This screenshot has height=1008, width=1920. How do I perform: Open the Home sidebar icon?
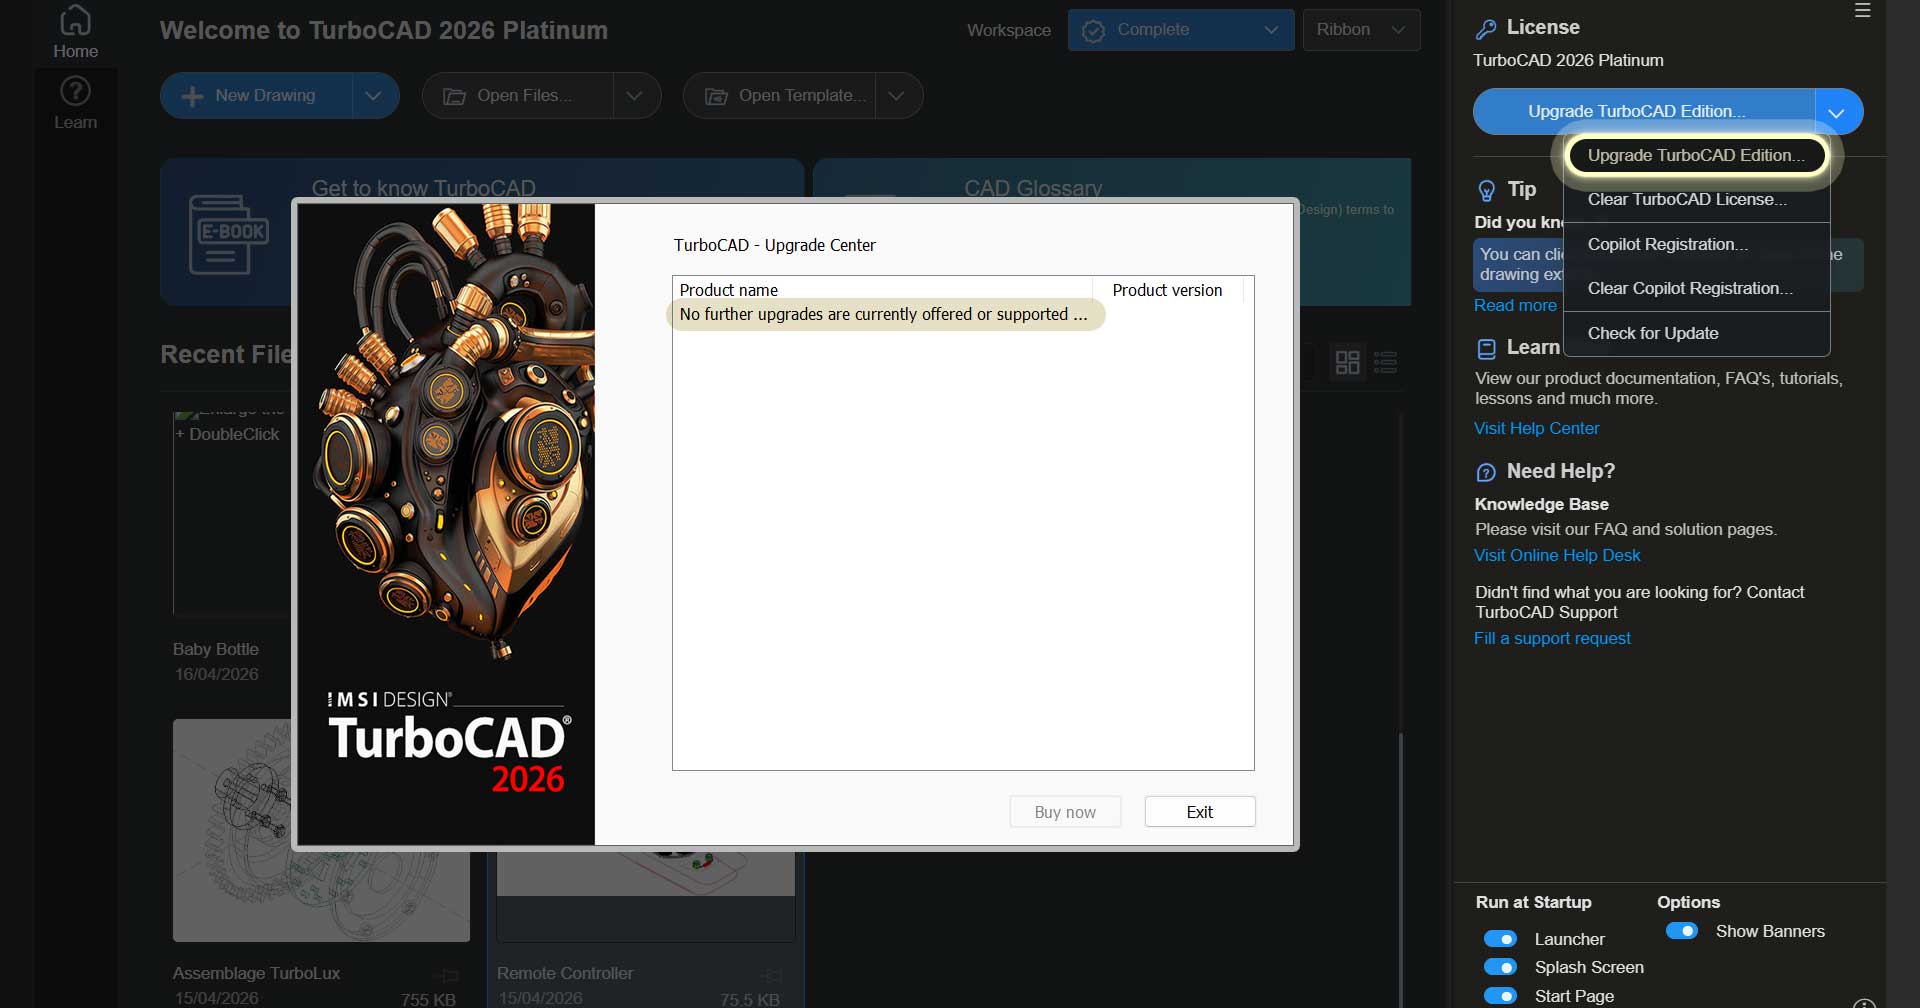[x=75, y=32]
